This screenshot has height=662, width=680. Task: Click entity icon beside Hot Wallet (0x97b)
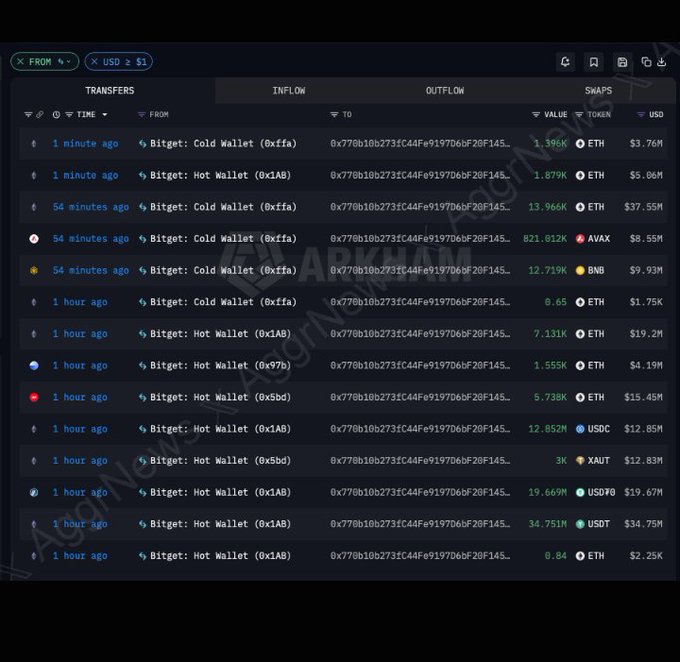click(x=142, y=366)
